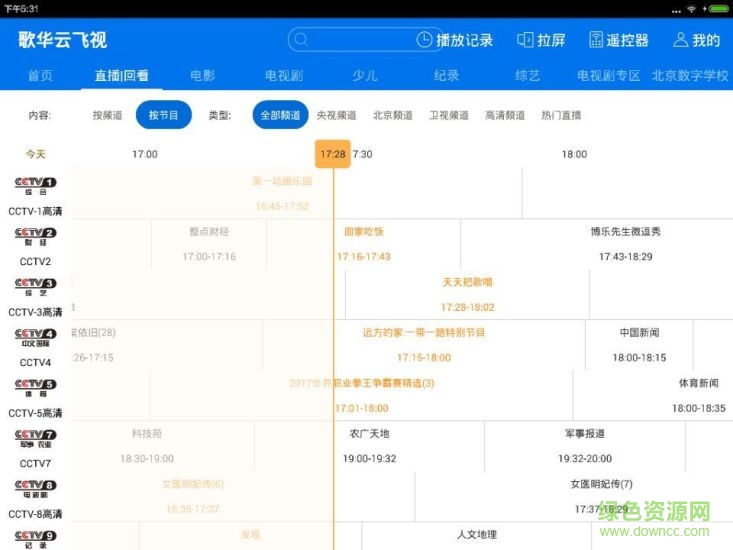733x550 pixels.
Task: Select the 按节目 content option
Action: coord(164,115)
